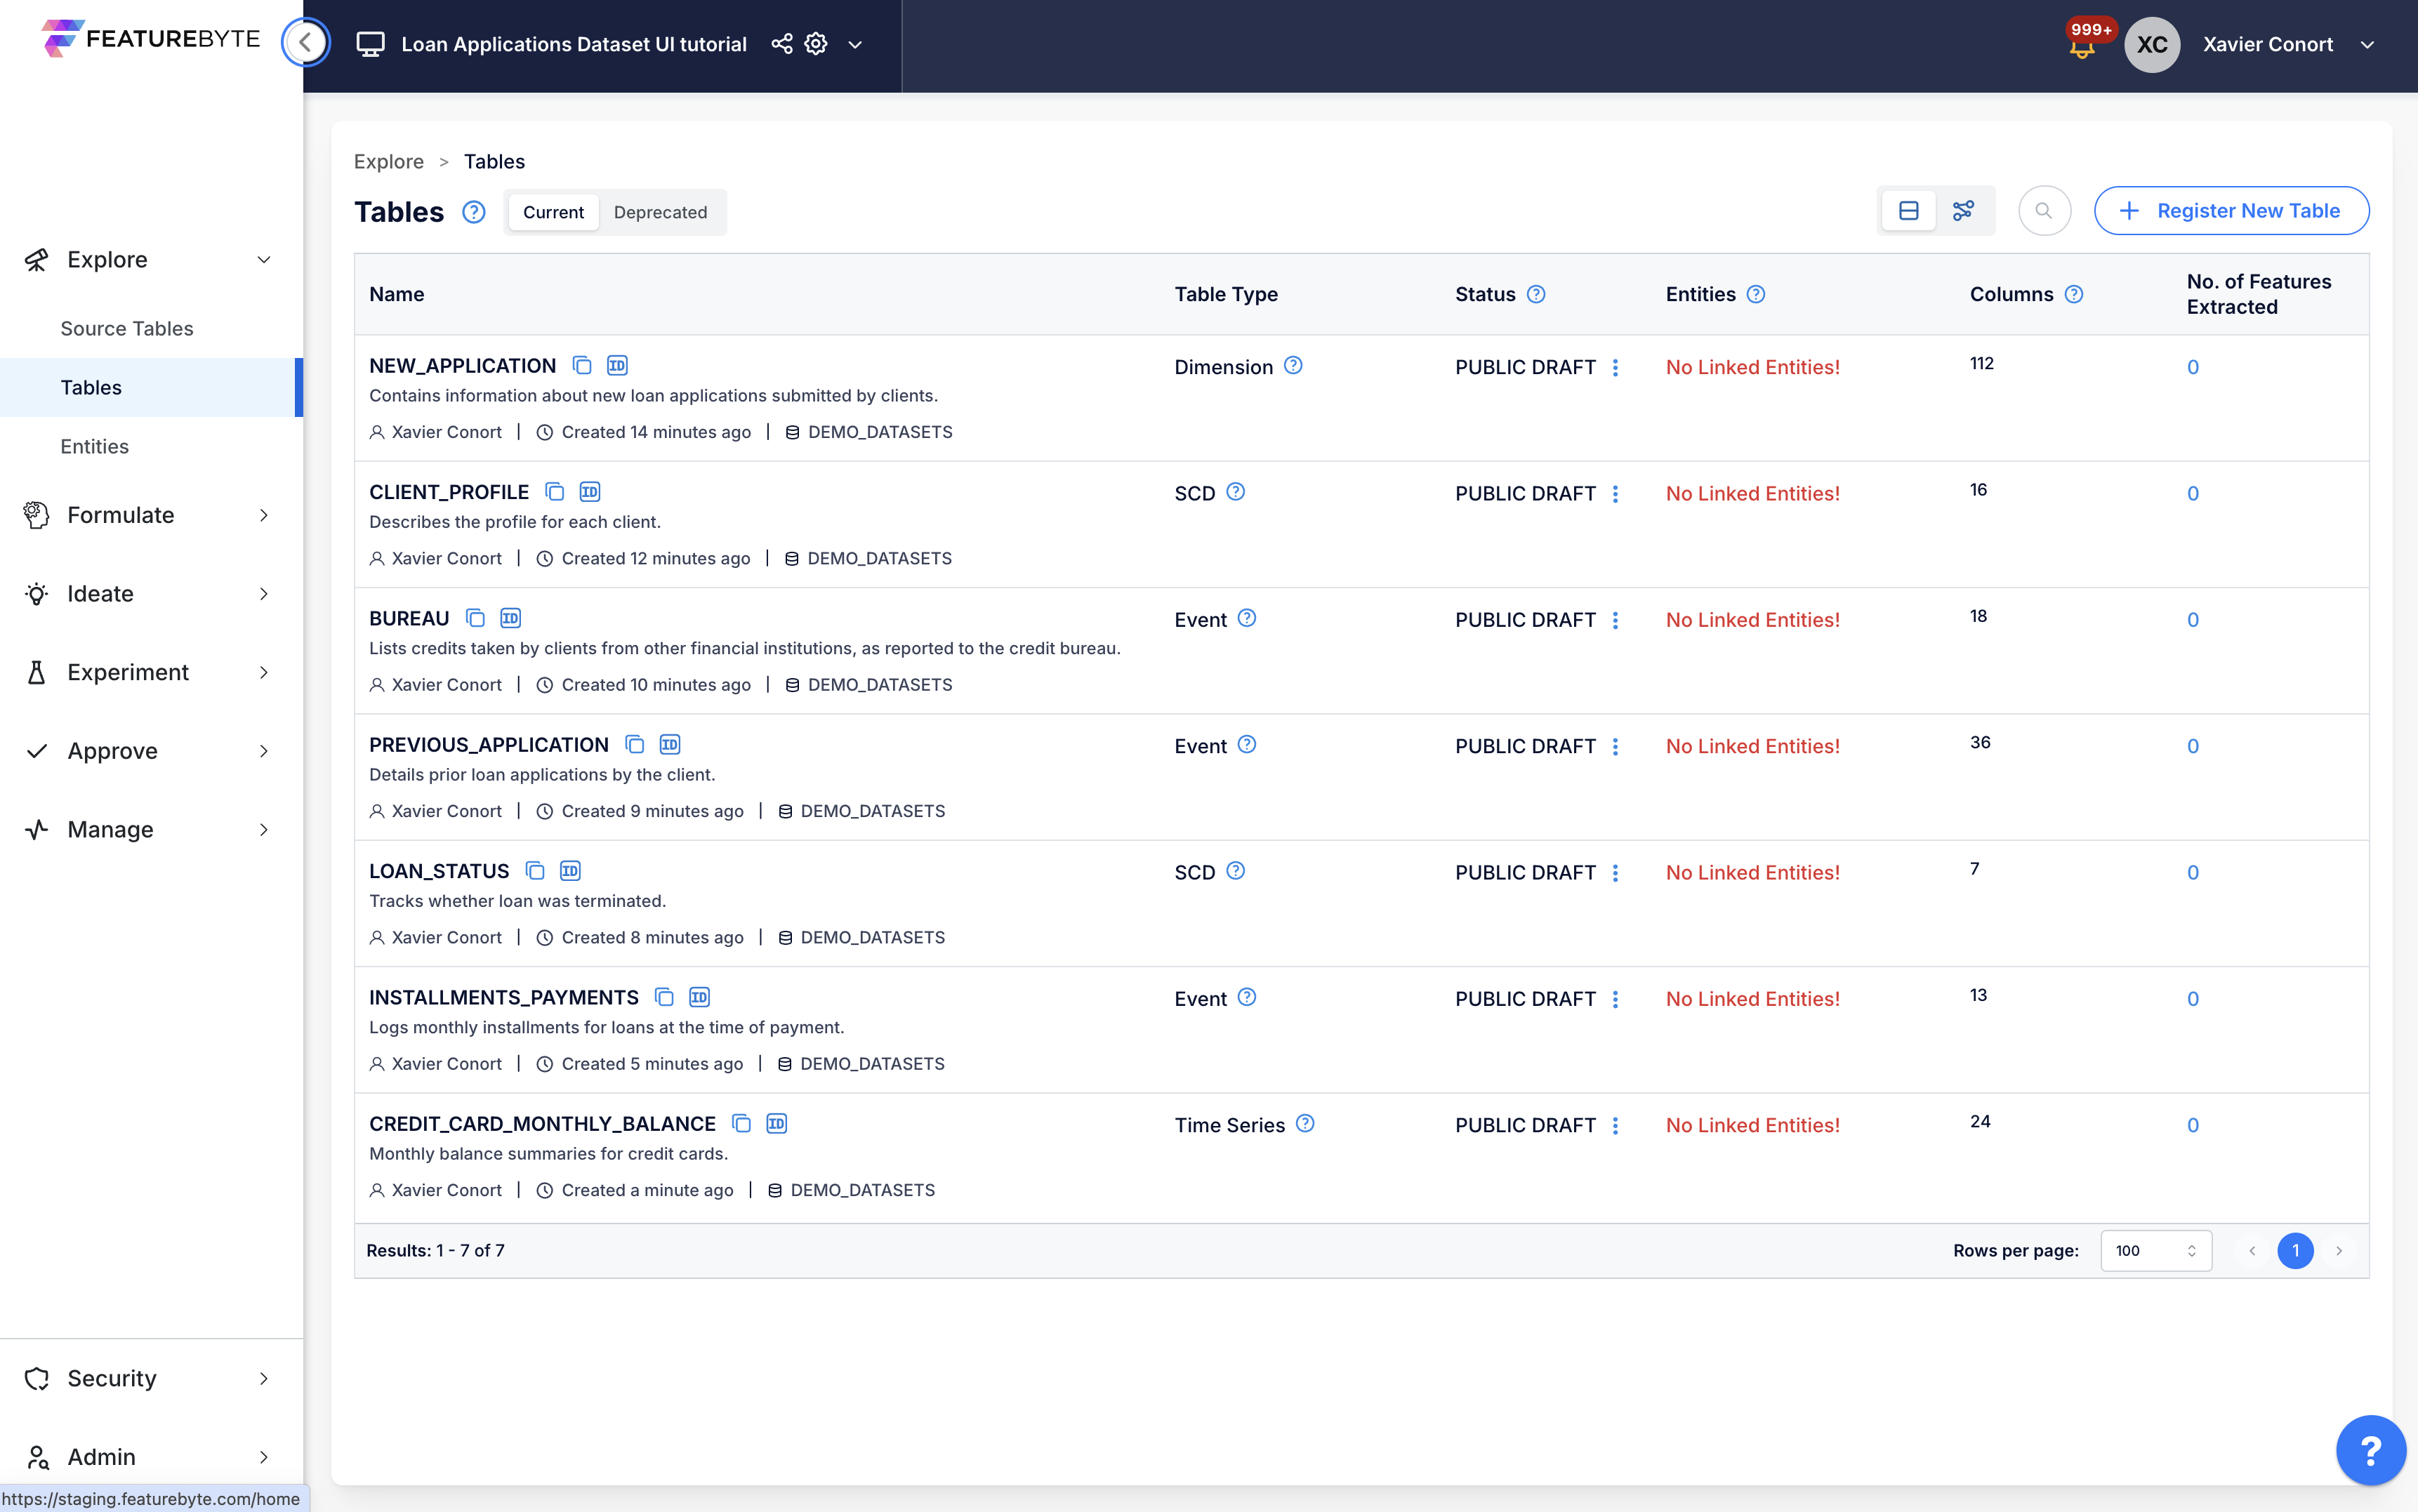Click the FeatureByte logo
Screen dimensions: 2418x1512
151,39
